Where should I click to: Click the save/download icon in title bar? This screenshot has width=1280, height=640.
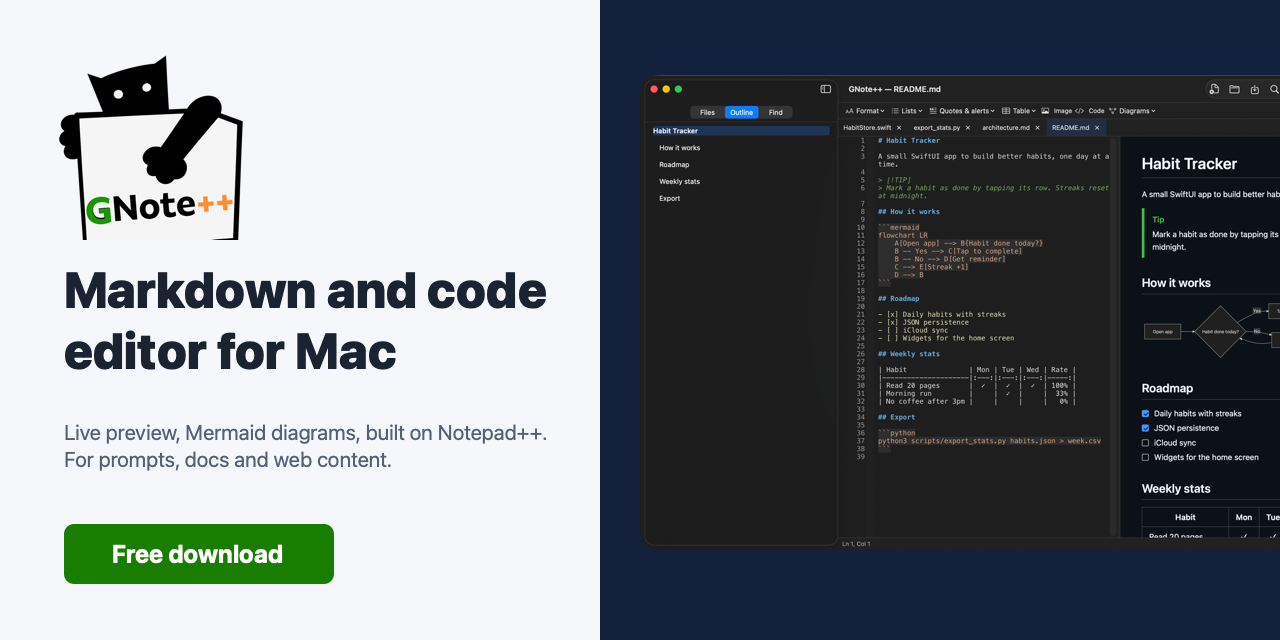(x=1255, y=89)
